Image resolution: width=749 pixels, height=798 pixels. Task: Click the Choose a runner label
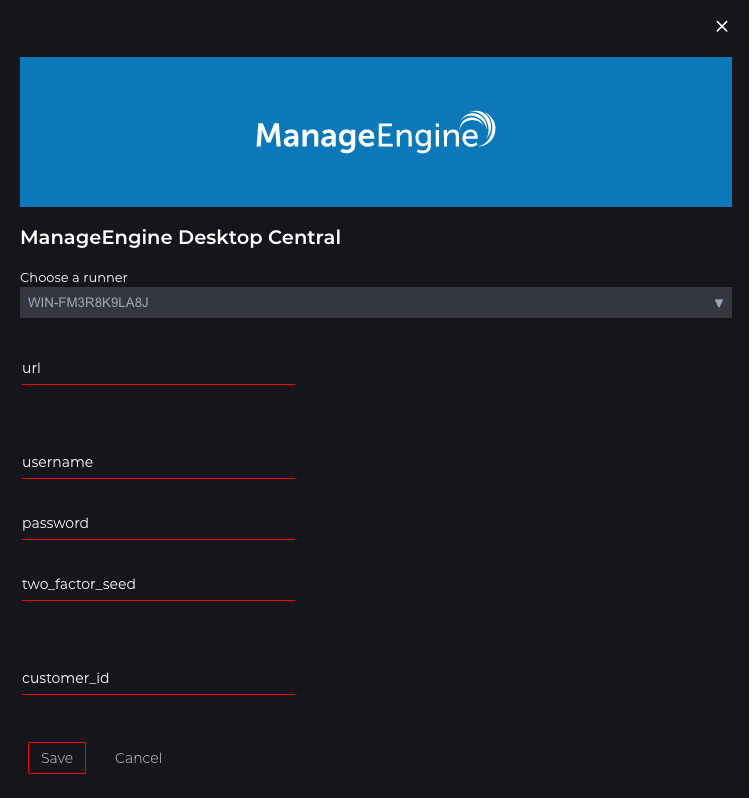pyautogui.click(x=74, y=278)
